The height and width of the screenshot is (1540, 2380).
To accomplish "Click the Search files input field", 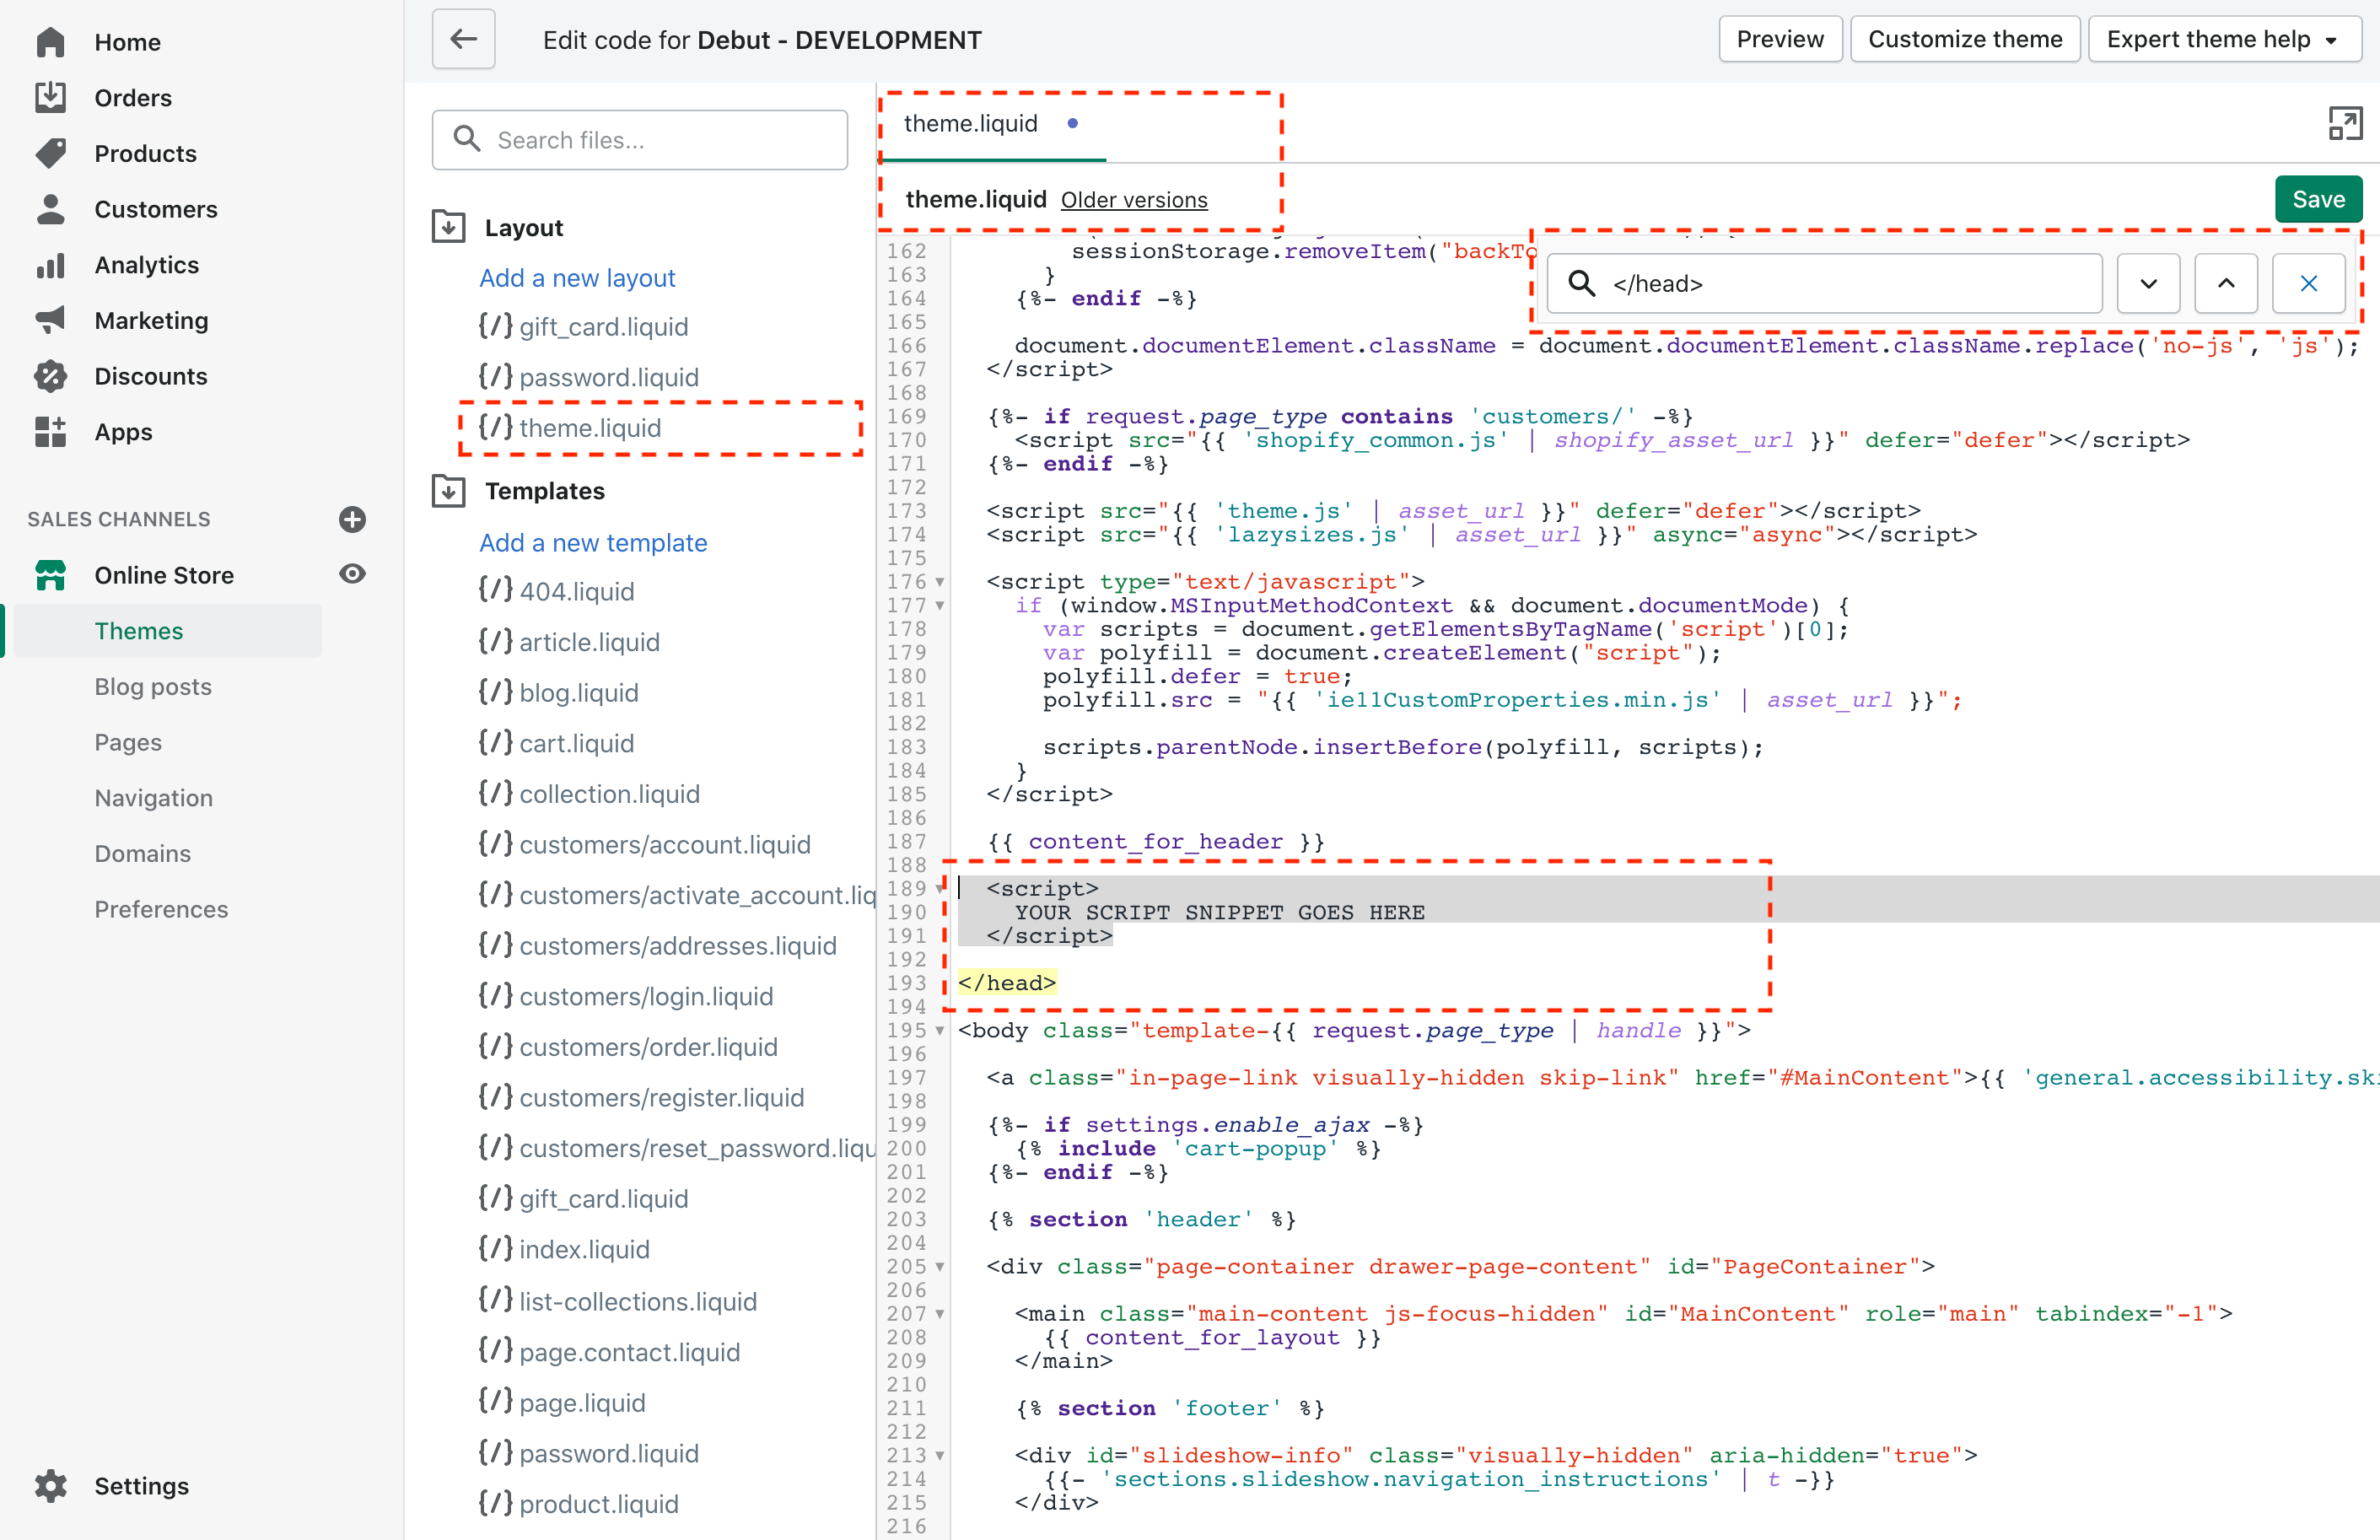I will click(639, 140).
